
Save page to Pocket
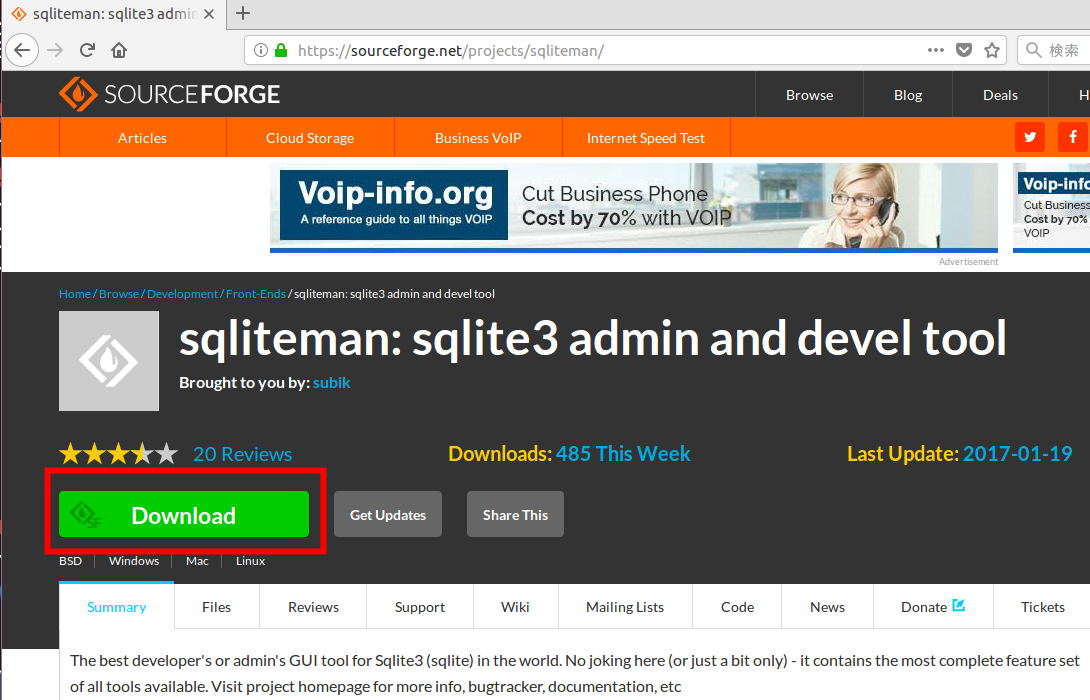(x=963, y=50)
